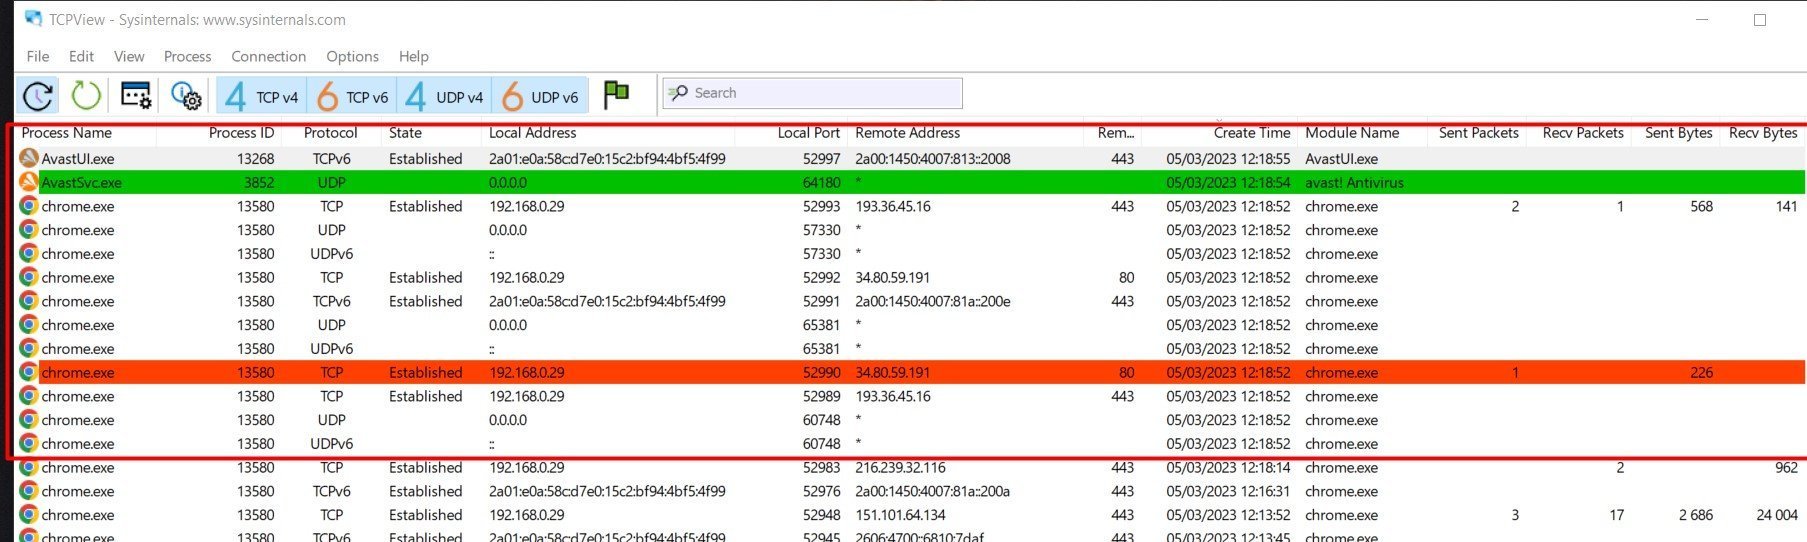
Task: Sort by Sent Bytes column header
Action: point(1678,133)
